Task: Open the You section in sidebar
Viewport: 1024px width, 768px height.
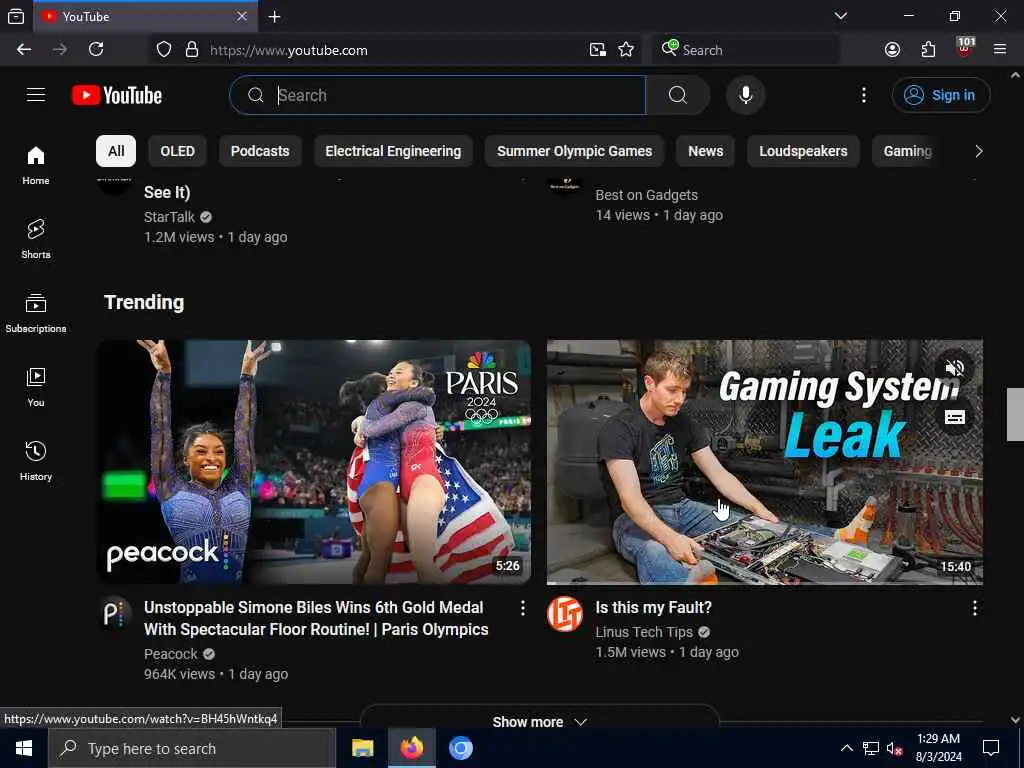Action: coord(36,387)
